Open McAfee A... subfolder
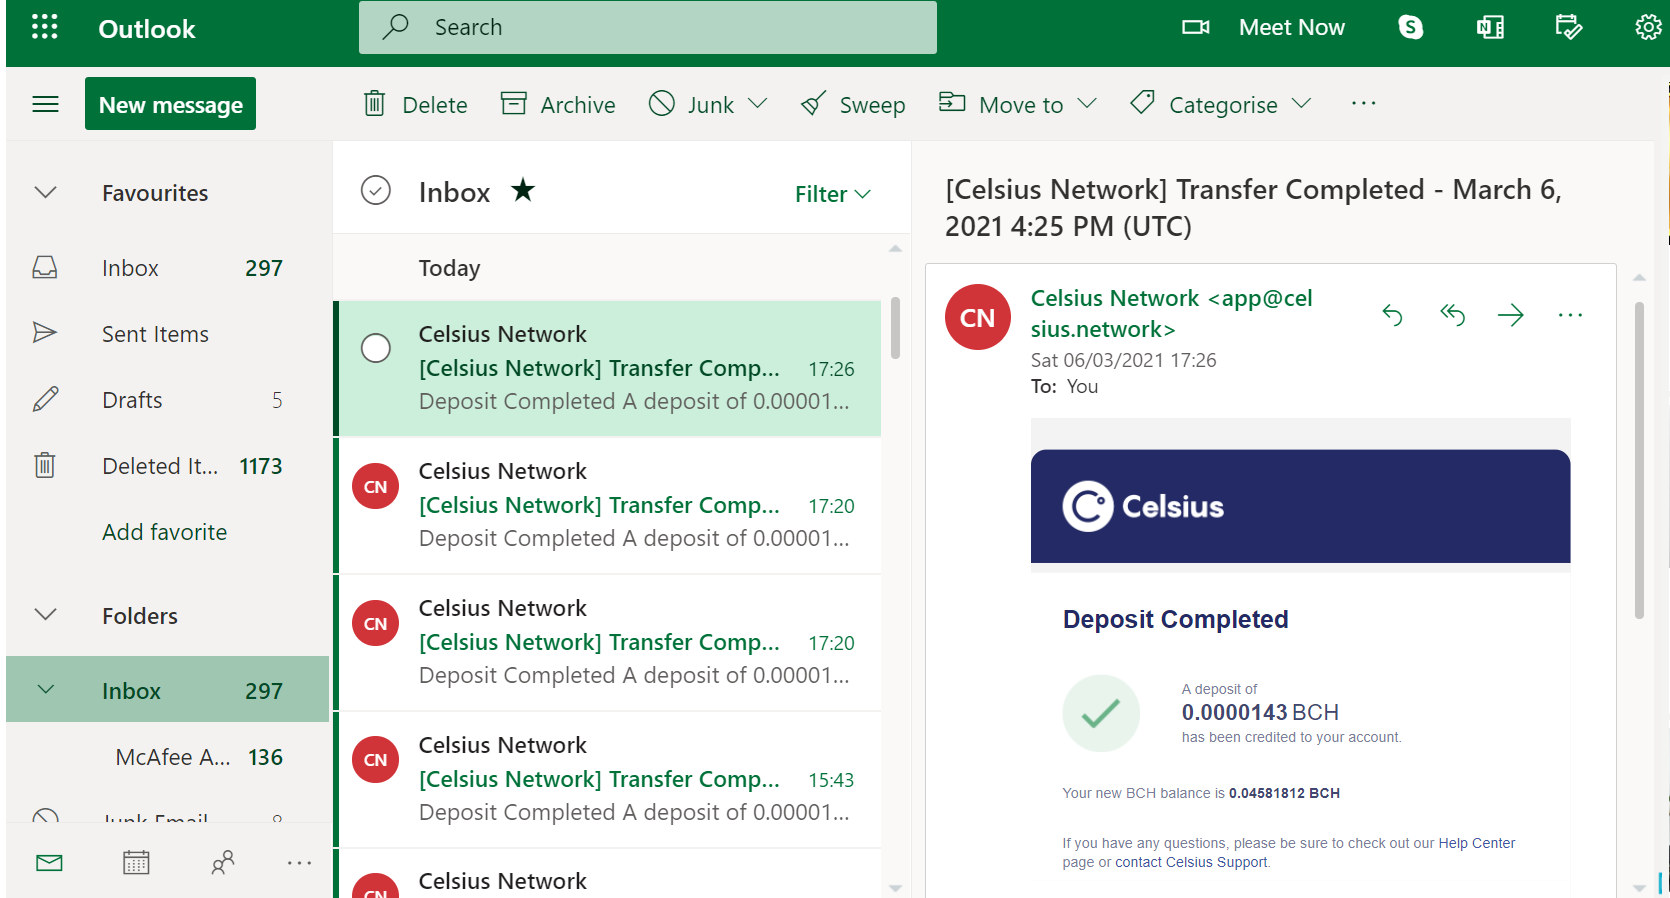This screenshot has height=898, width=1670. [x=167, y=757]
